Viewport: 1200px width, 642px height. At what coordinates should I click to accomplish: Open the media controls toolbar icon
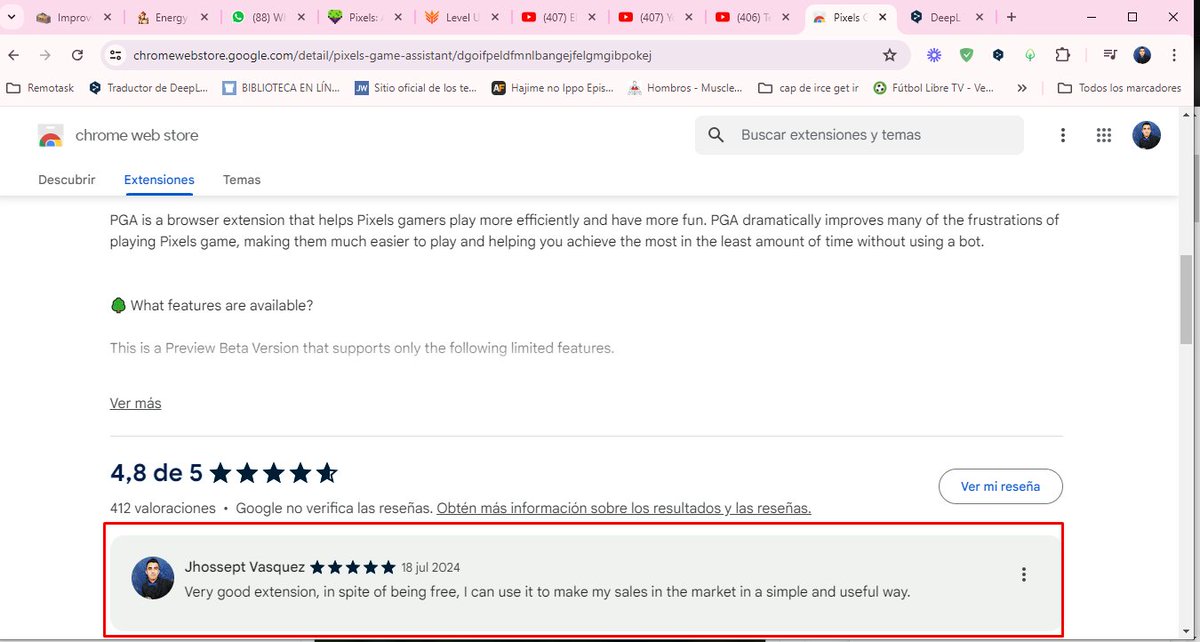click(x=1110, y=55)
